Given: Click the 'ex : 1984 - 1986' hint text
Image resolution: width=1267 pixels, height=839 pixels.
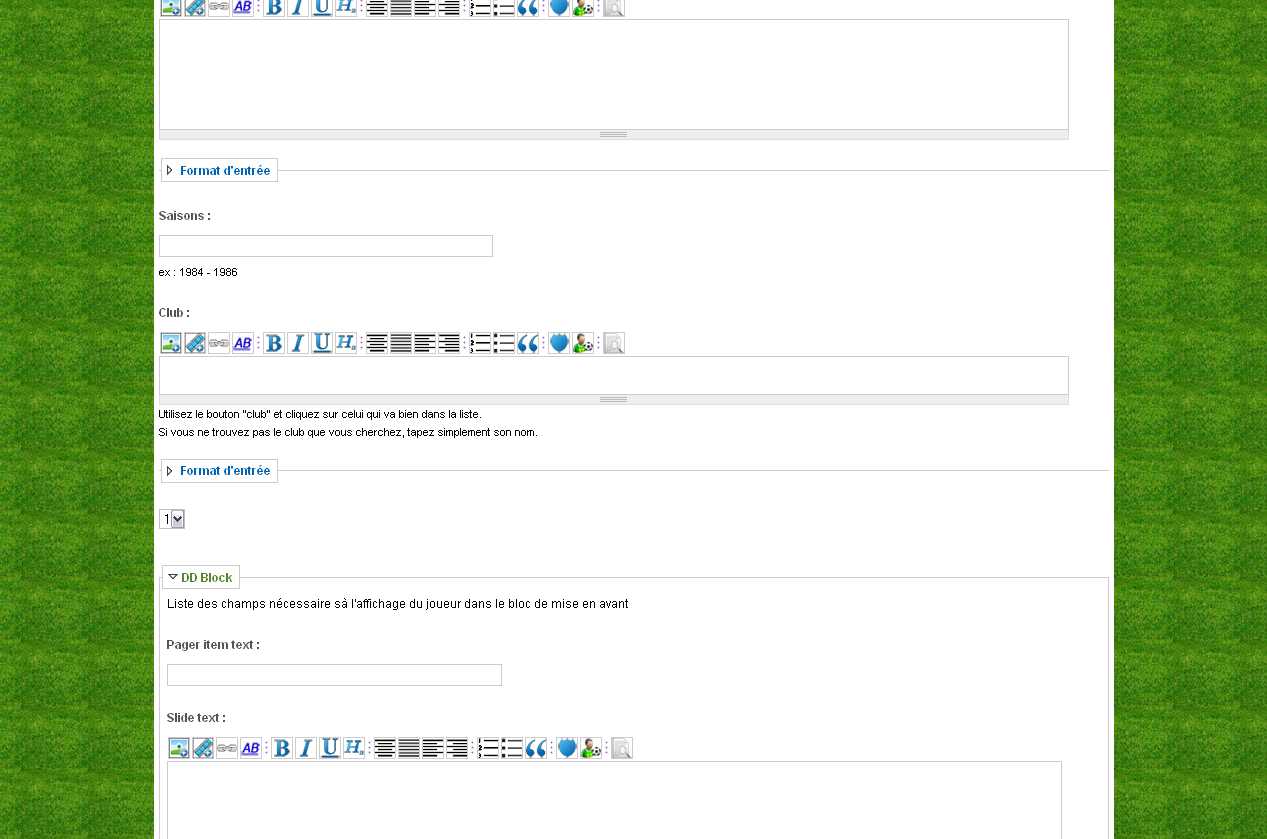Looking at the screenshot, I should click(198, 272).
